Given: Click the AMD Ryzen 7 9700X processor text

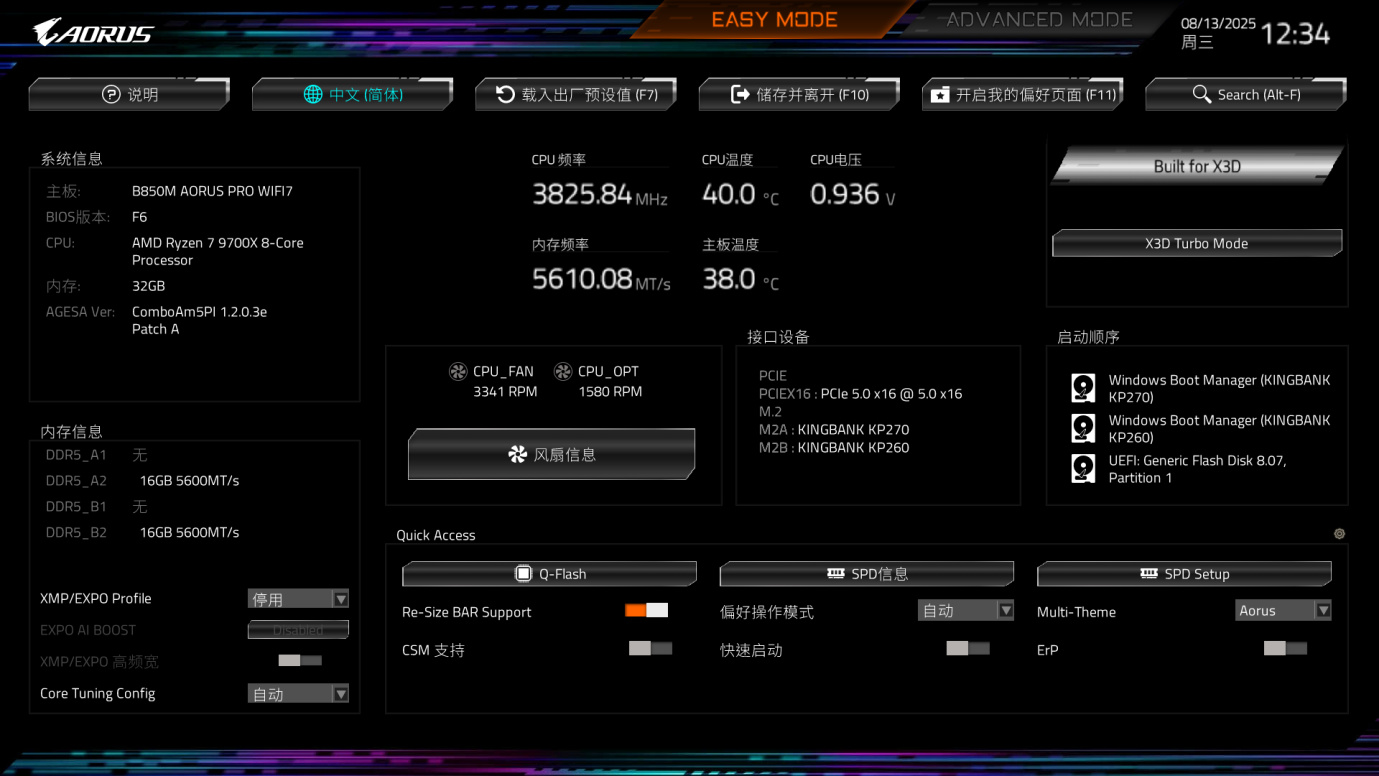Looking at the screenshot, I should coord(218,251).
